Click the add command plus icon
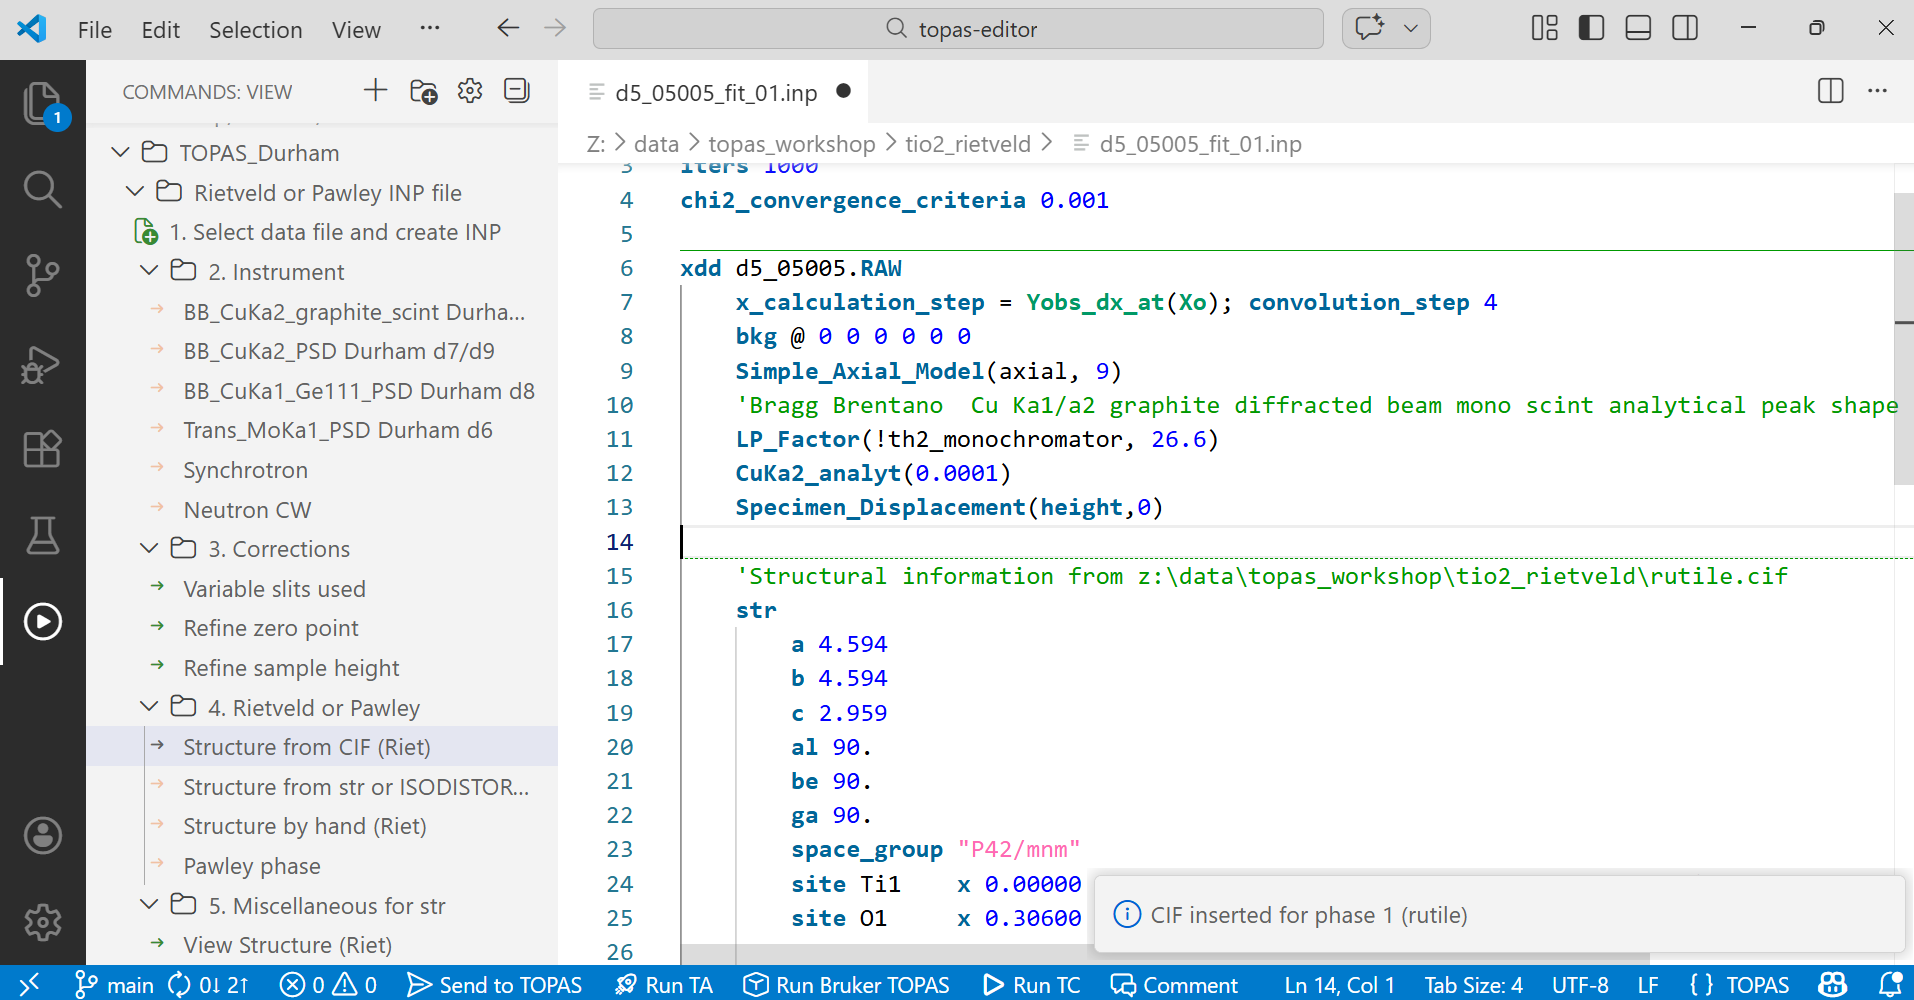1914x1000 pixels. (x=375, y=91)
